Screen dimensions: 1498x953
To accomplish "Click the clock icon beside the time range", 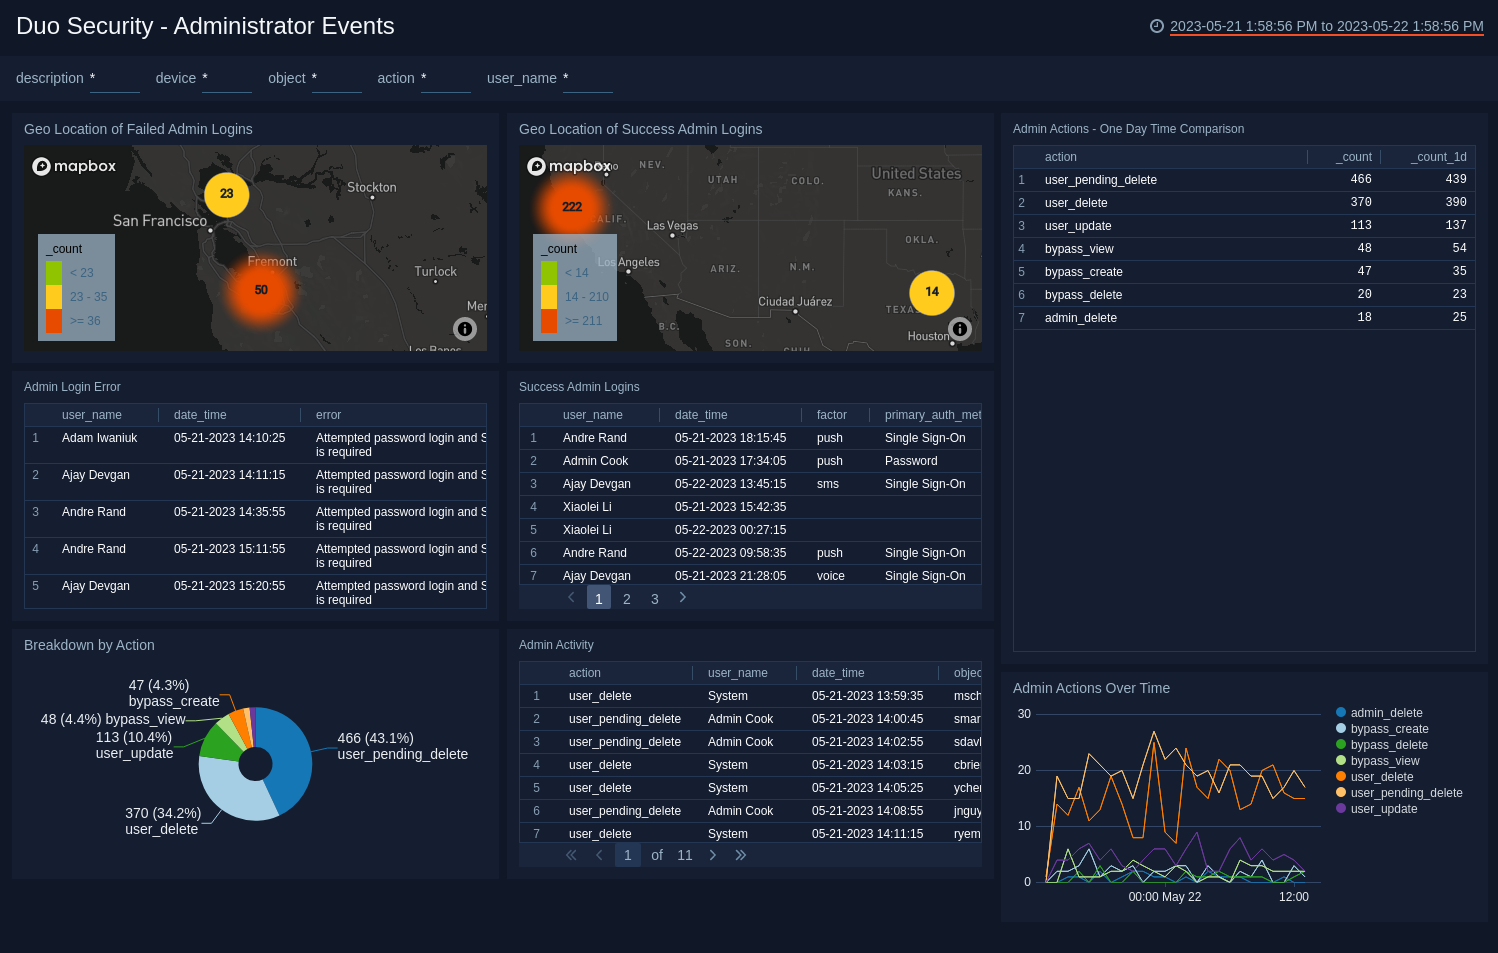I will (1157, 27).
